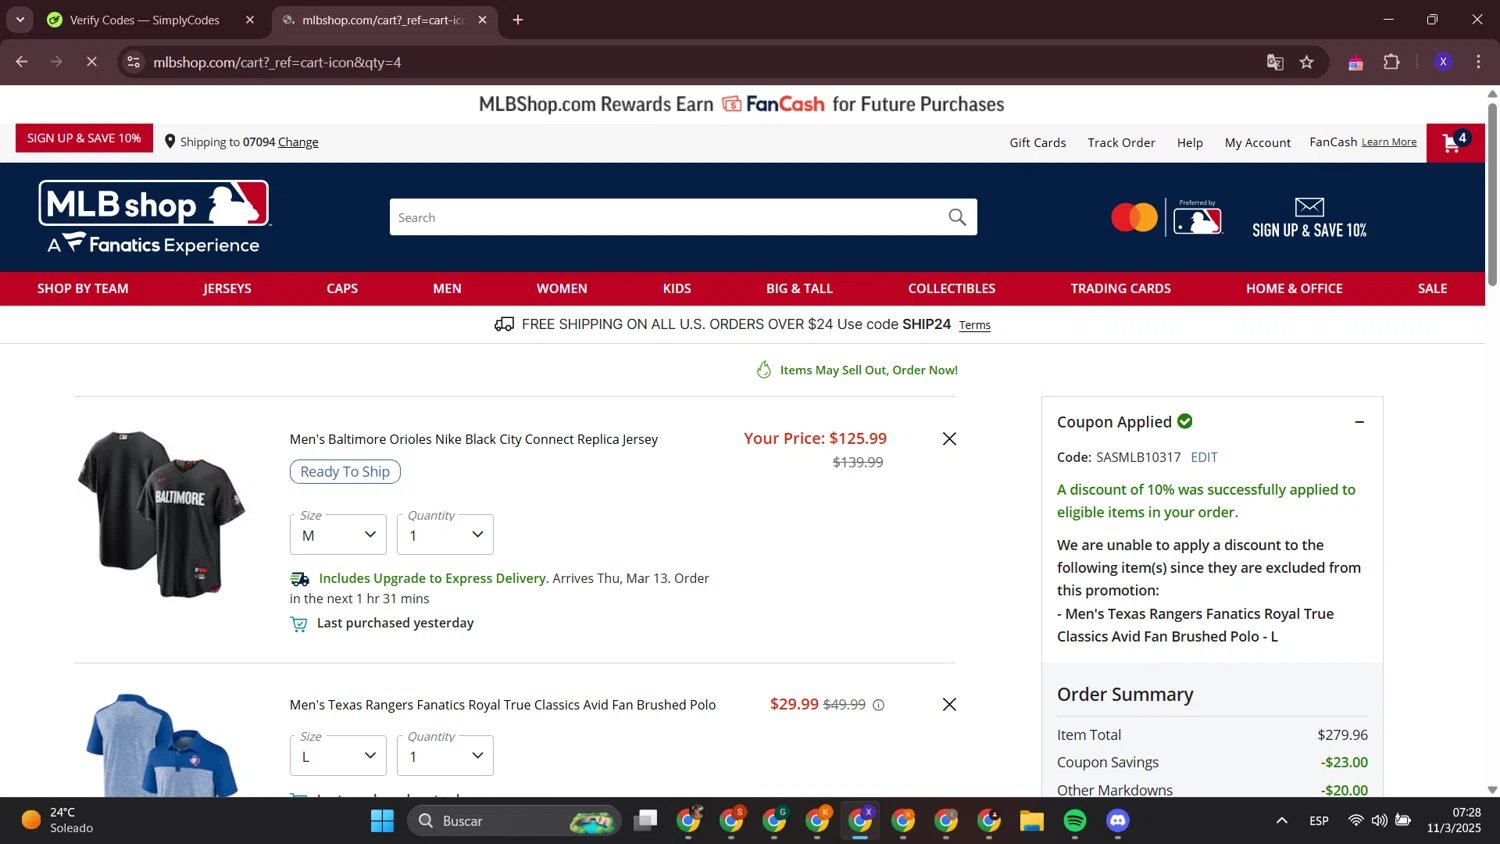Open the browser extensions puzzle icon
1500x844 pixels.
click(x=1391, y=62)
